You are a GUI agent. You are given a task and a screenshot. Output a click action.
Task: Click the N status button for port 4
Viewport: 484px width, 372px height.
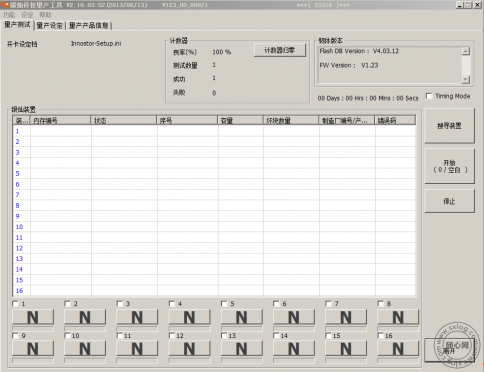(x=189, y=317)
